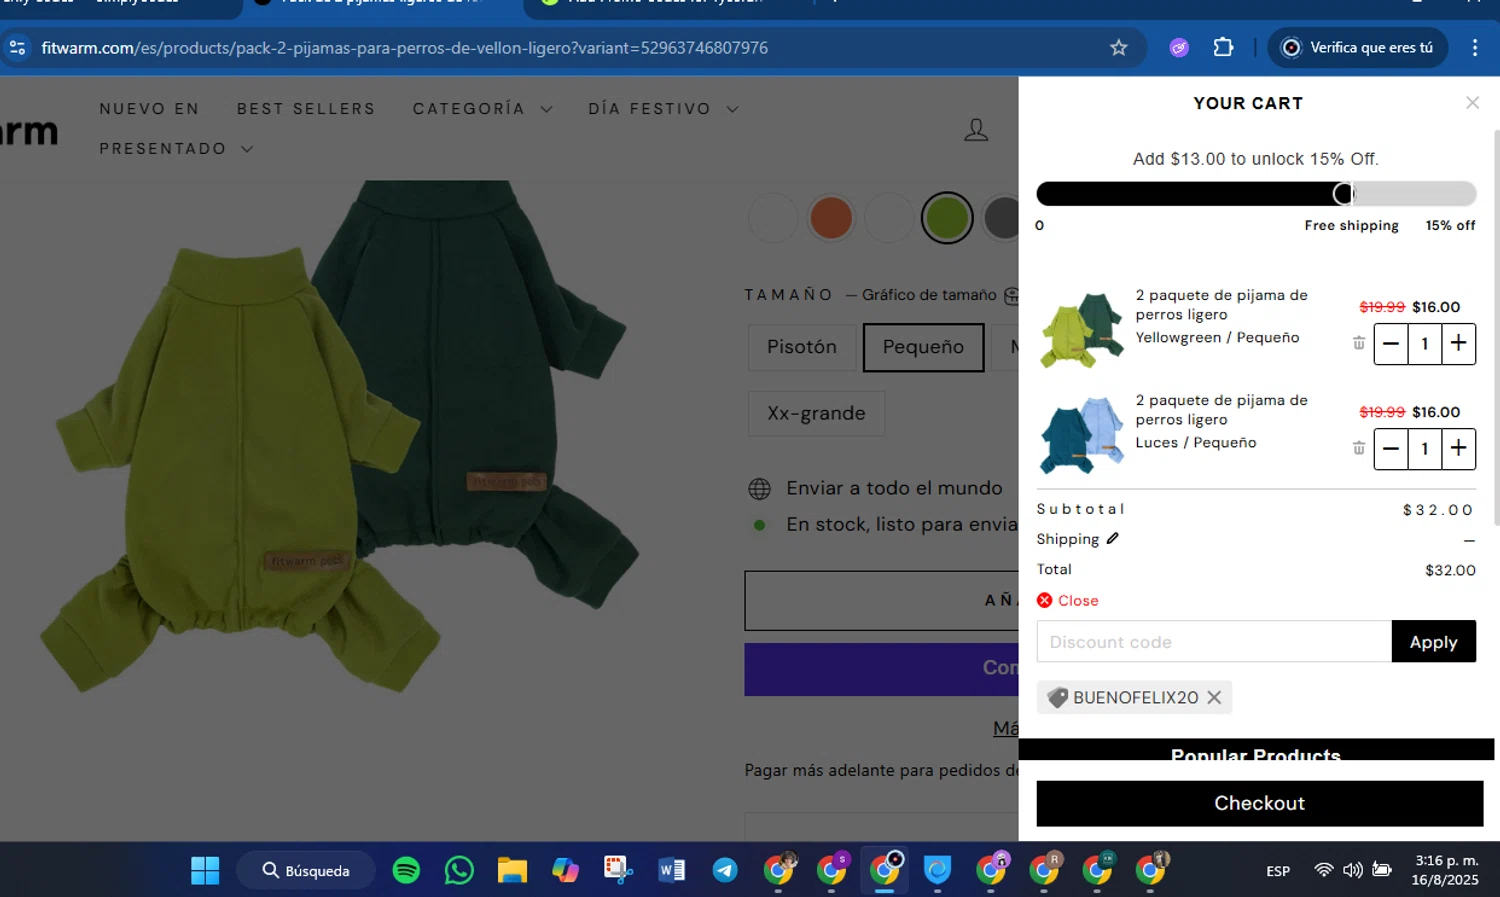Image resolution: width=1500 pixels, height=897 pixels.
Task: Click the URL in the address bar
Action: click(x=404, y=48)
